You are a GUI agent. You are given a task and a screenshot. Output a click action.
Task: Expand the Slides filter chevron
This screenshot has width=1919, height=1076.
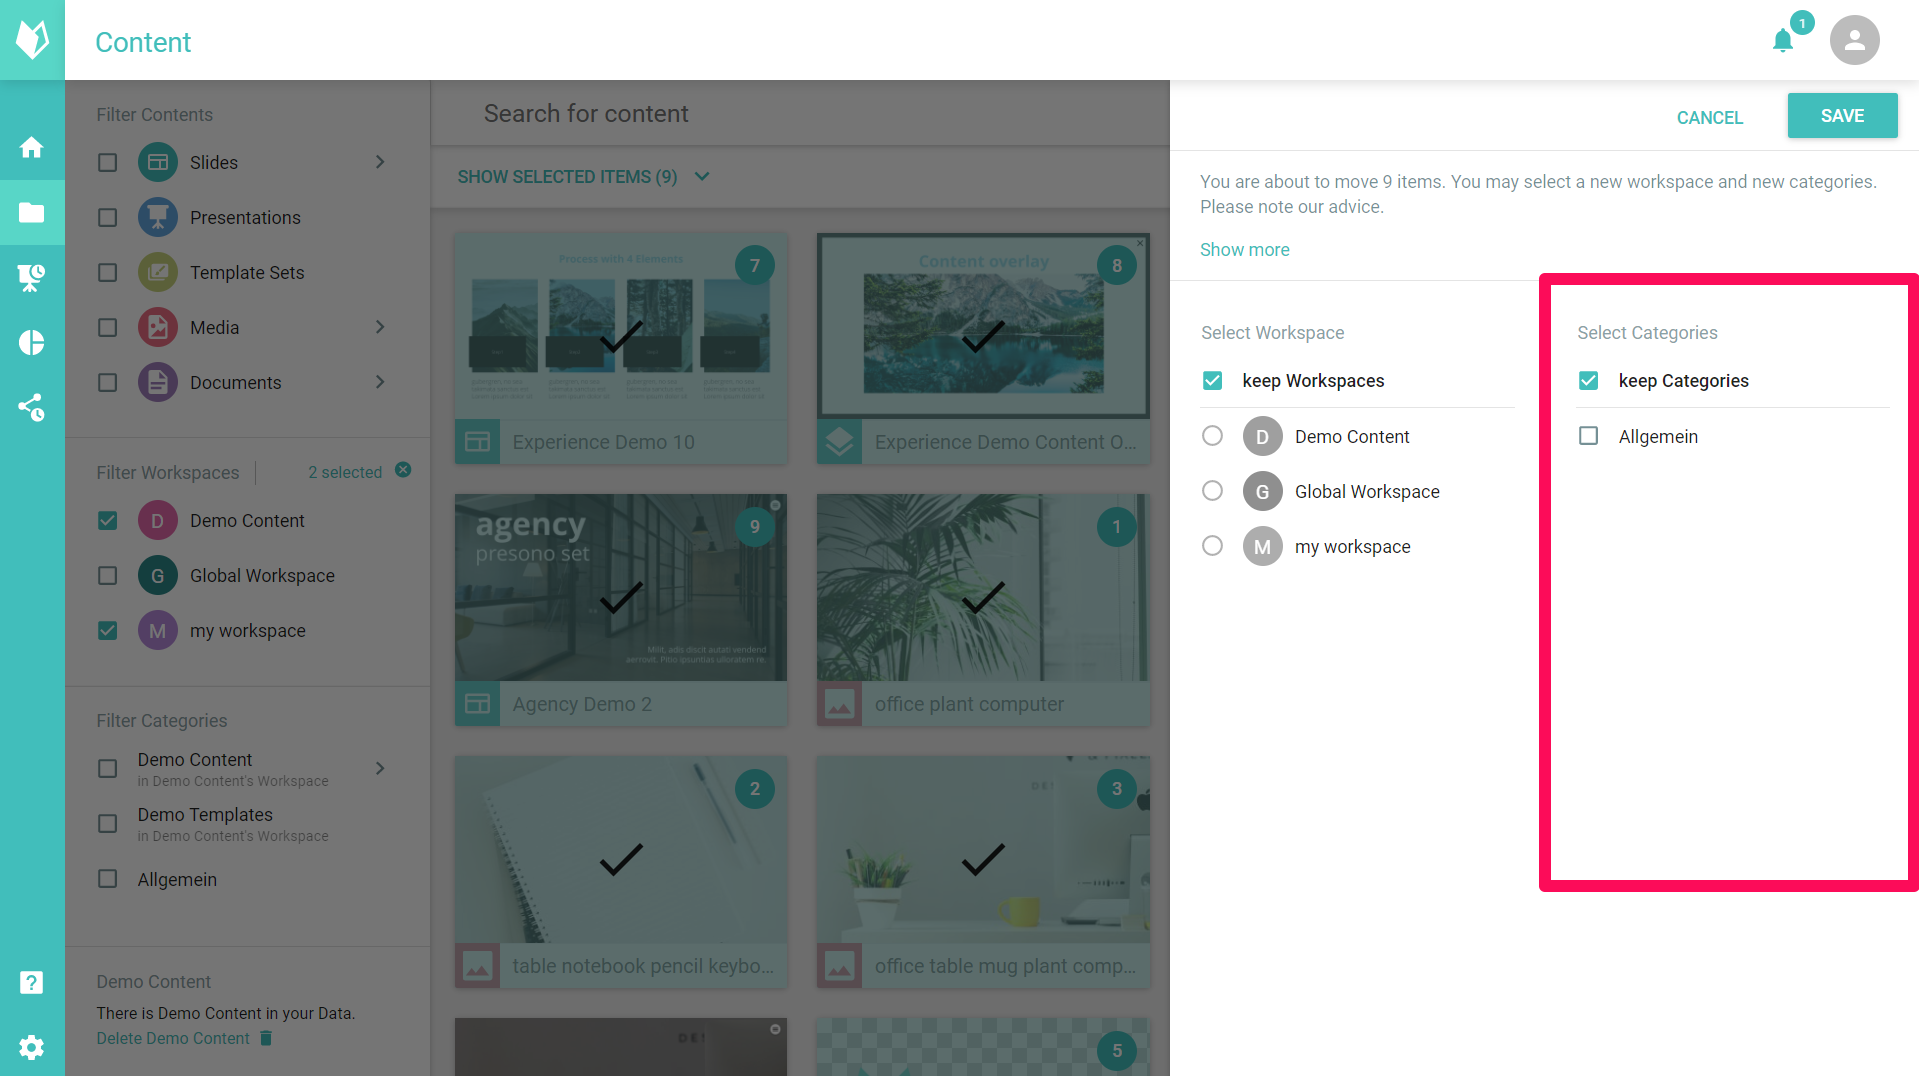point(380,162)
